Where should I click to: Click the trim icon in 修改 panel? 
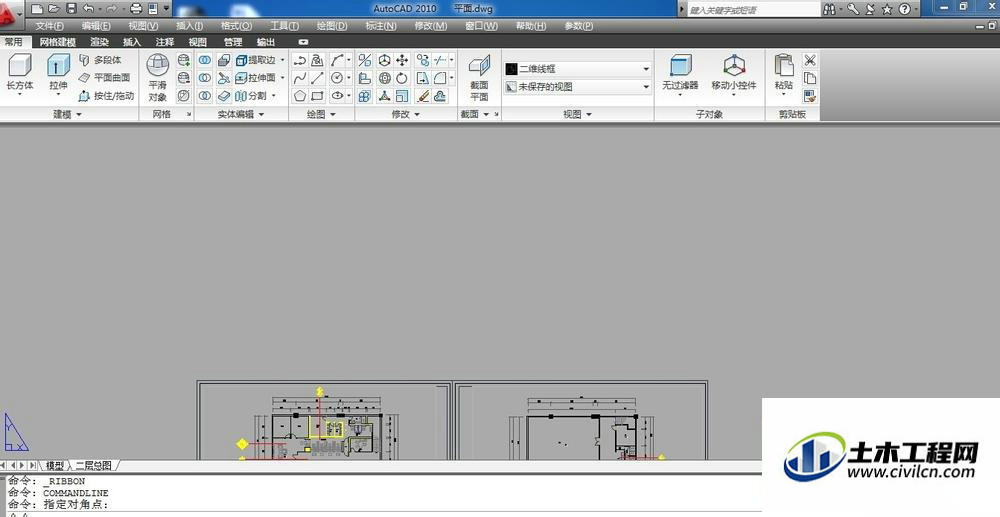click(x=440, y=60)
